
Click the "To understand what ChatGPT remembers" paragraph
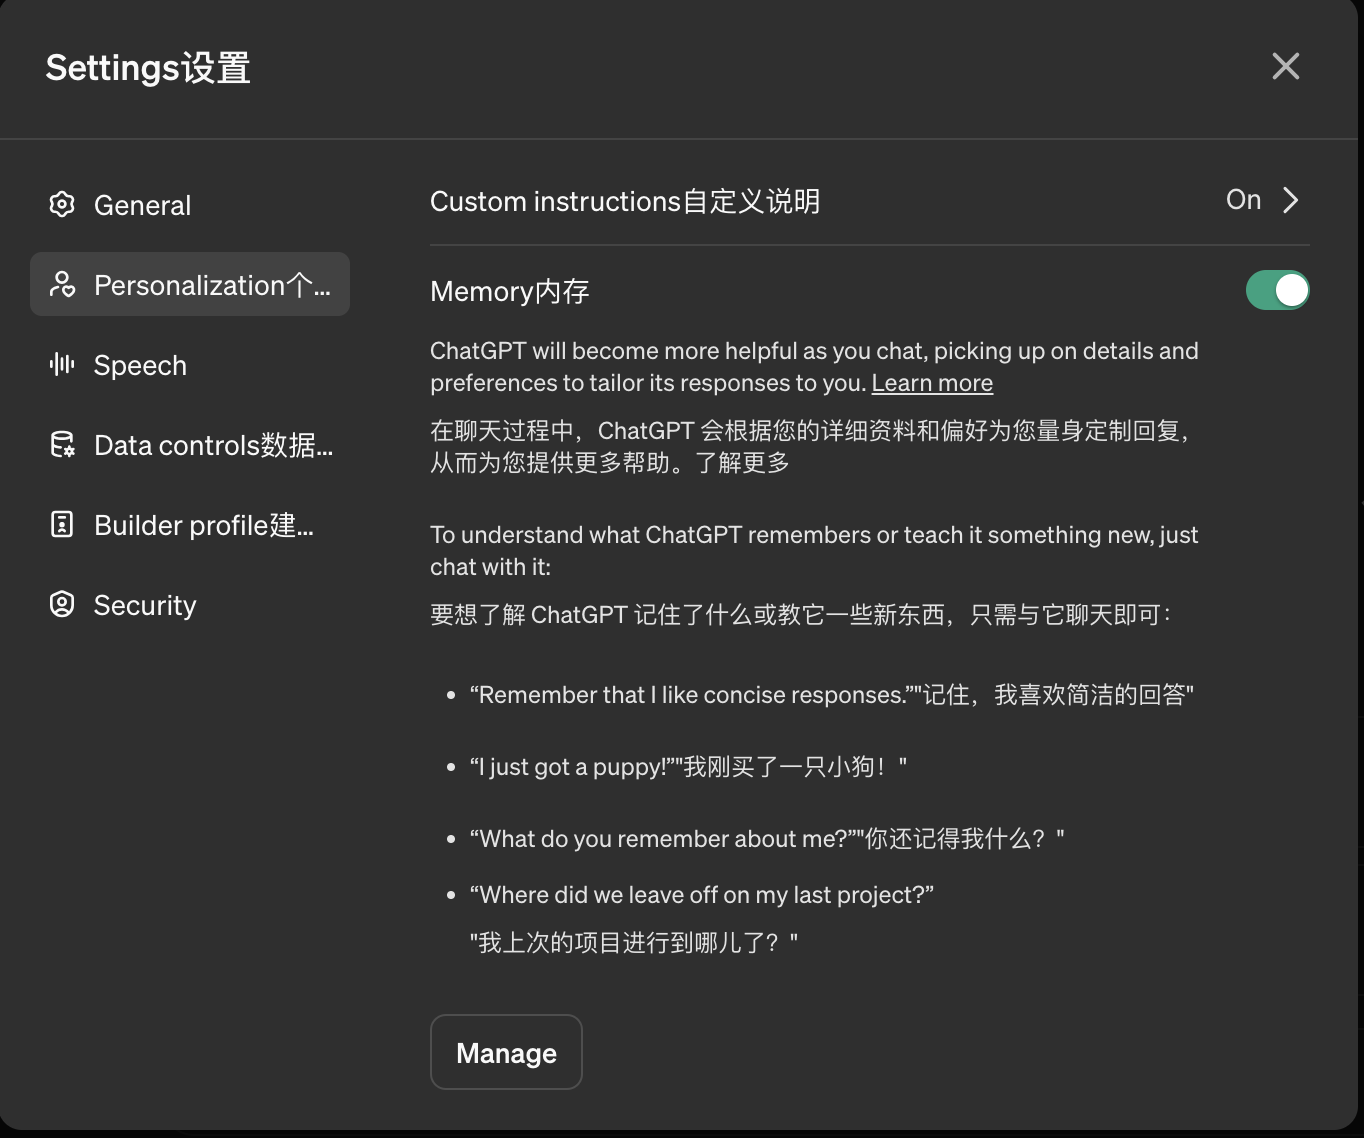coord(814,550)
